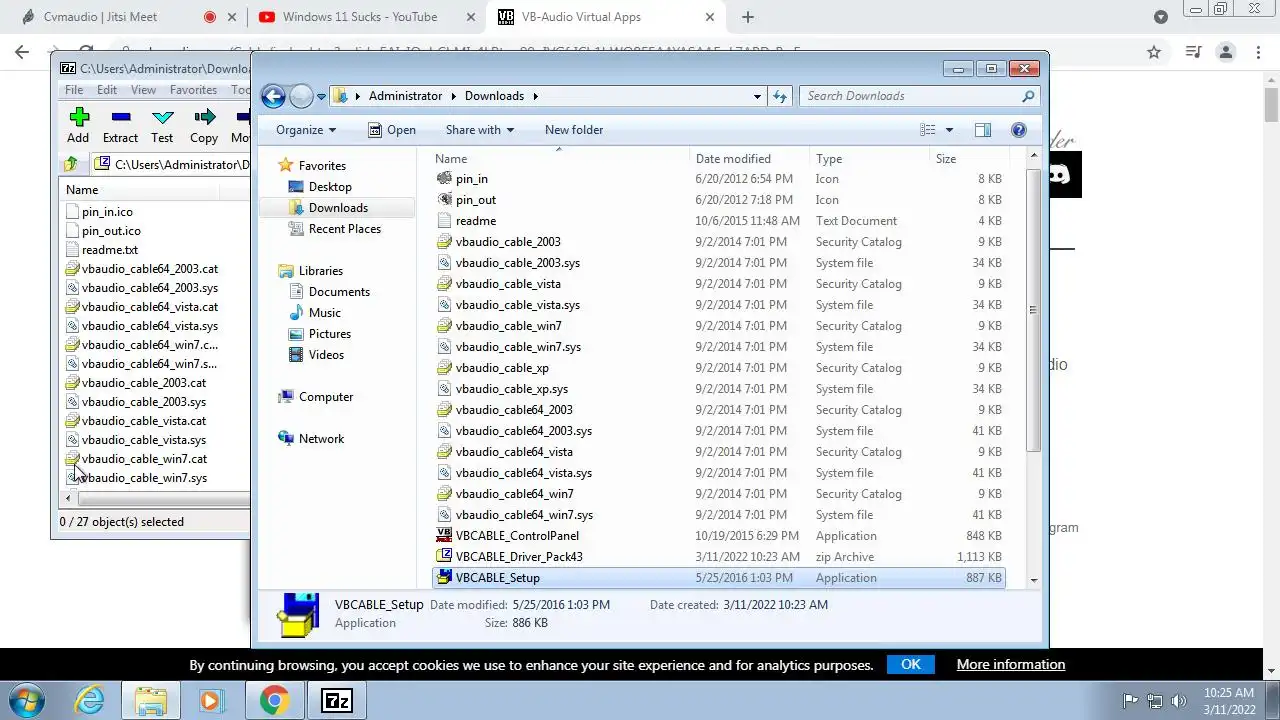The height and width of the screenshot is (720, 1280).
Task: Go up one folder in 7-Zip
Action: tap(71, 164)
